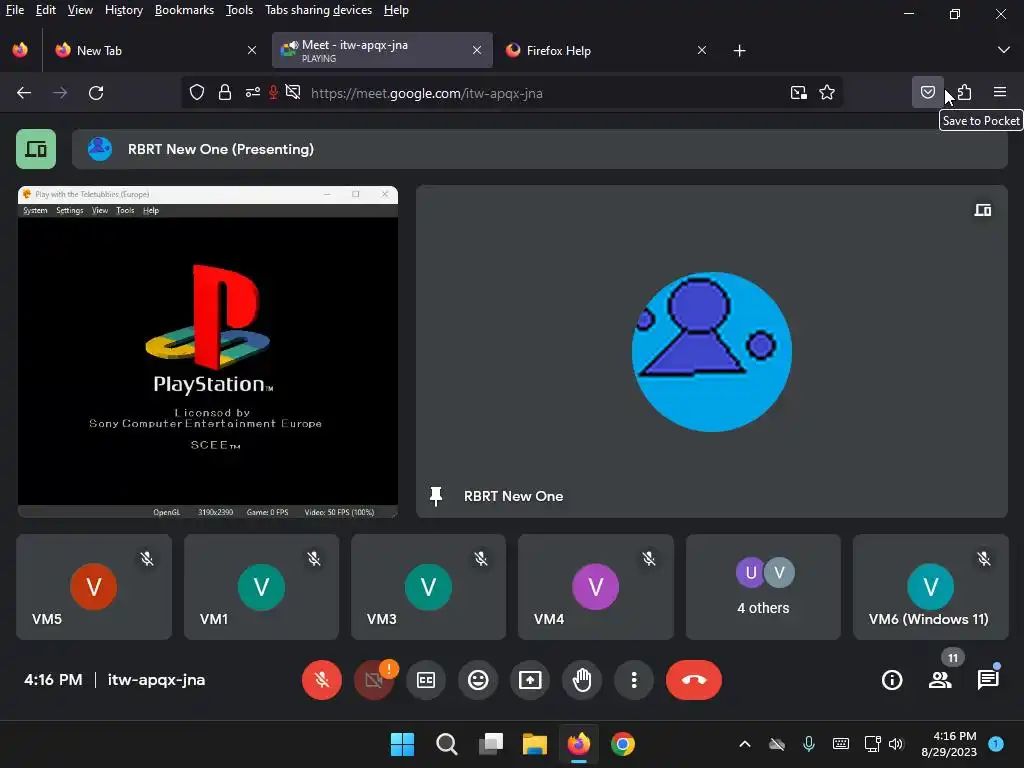Select the VM1 participant tile
Image resolution: width=1024 pixels, height=768 pixels.
point(261,586)
